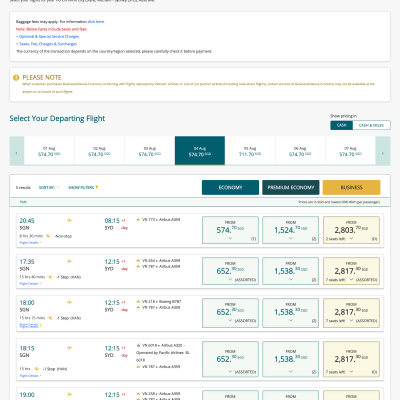Select the 01 Aug date tab

click(x=49, y=151)
